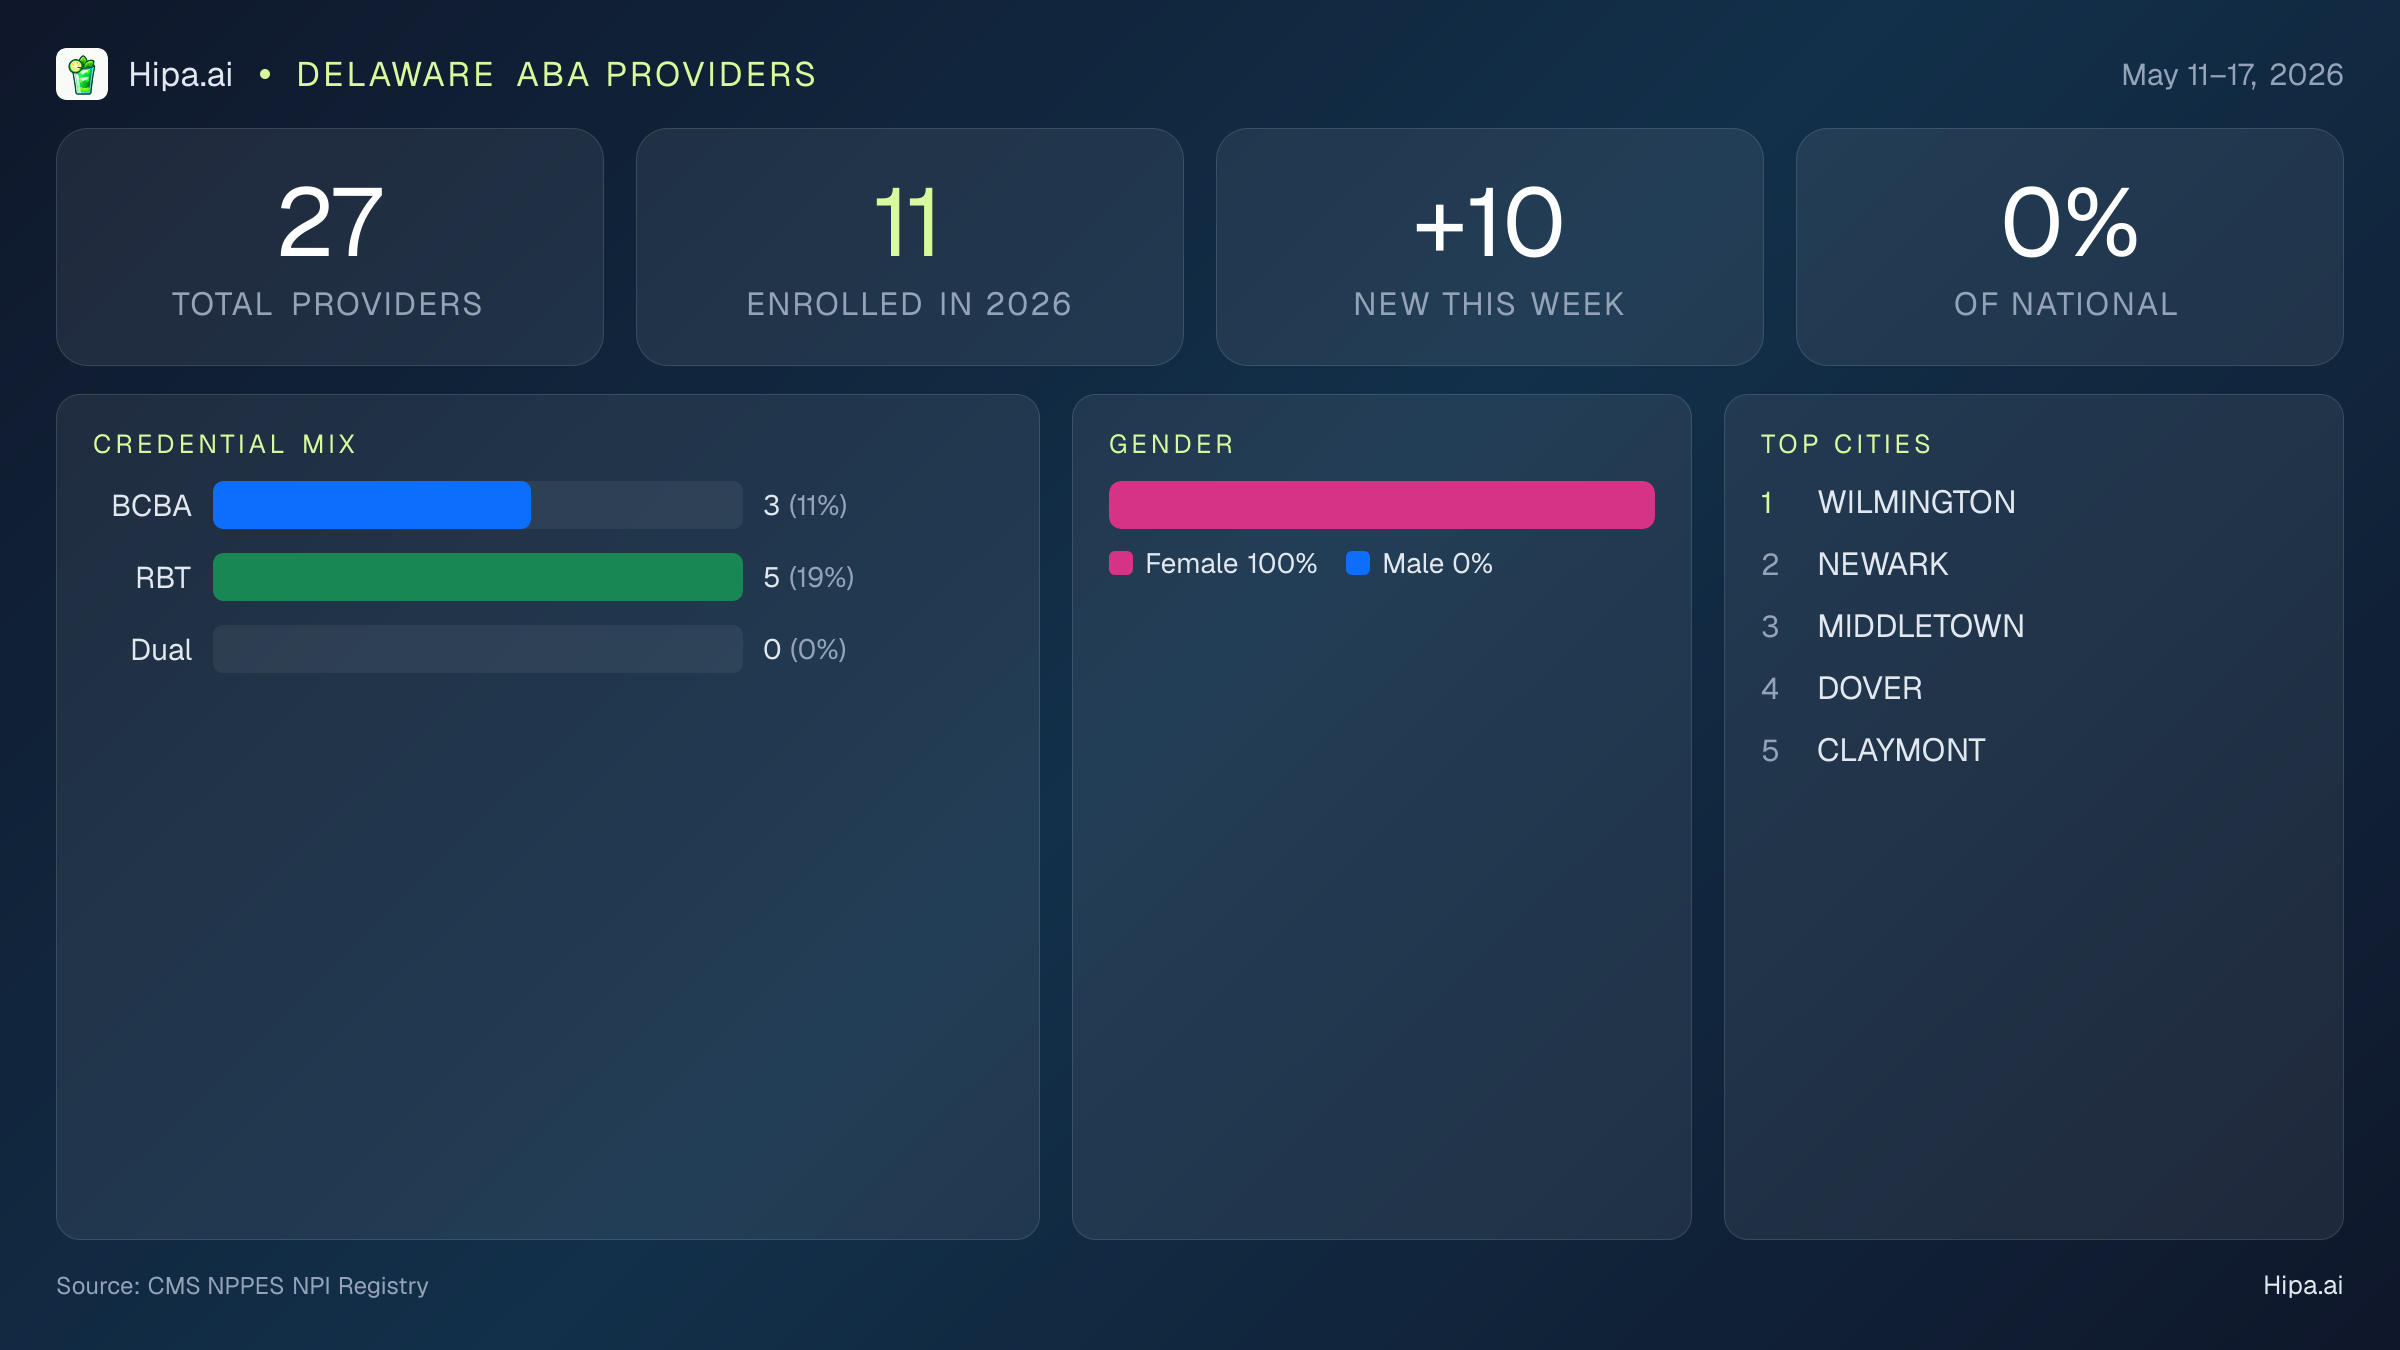
Task: Select the BCBA blue credential bar
Action: [372, 505]
